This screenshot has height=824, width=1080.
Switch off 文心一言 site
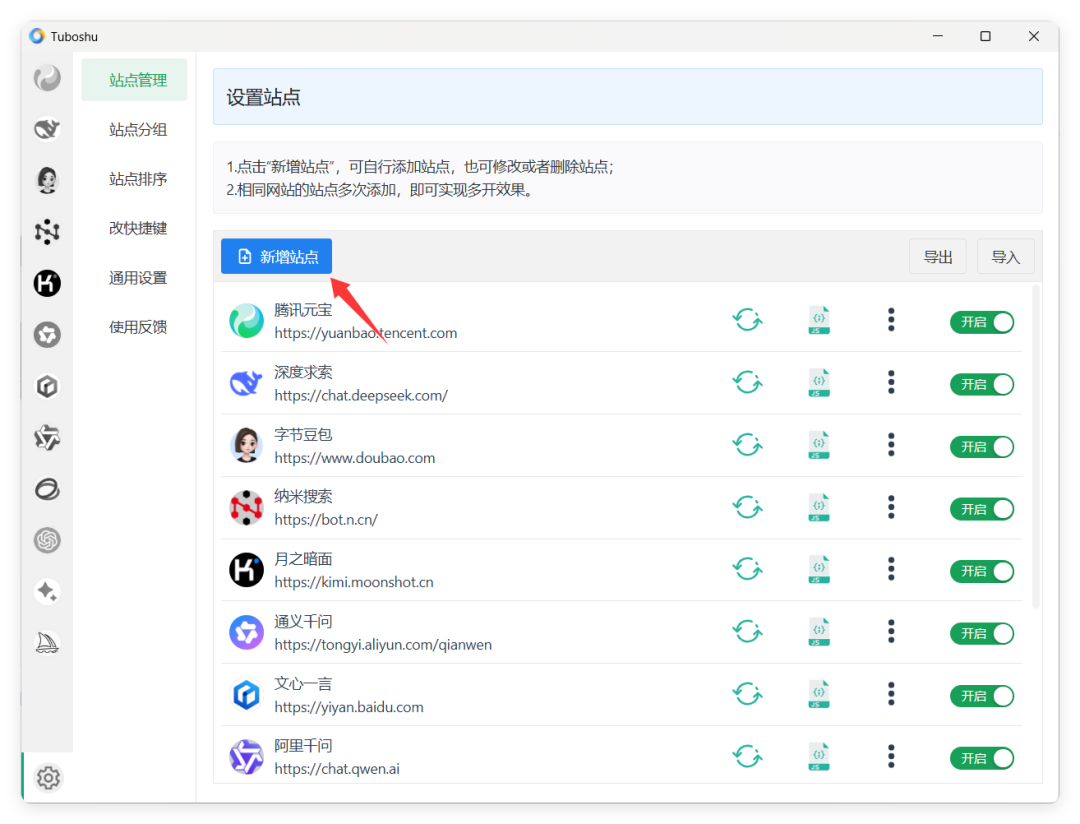(x=982, y=696)
